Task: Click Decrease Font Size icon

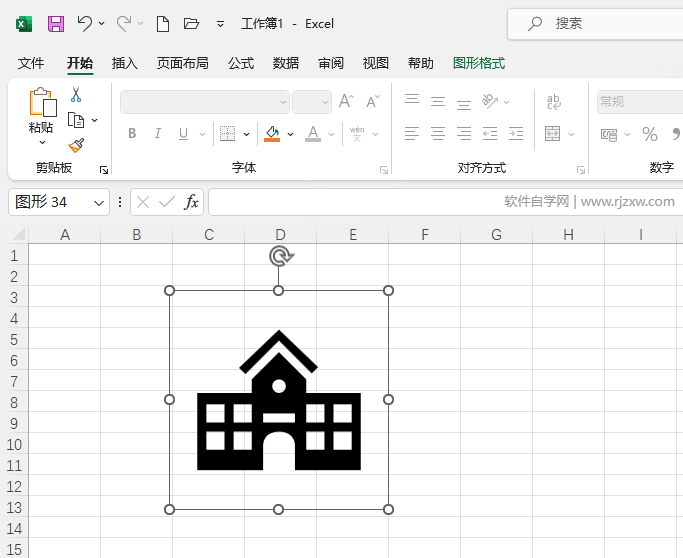Action: coord(373,101)
